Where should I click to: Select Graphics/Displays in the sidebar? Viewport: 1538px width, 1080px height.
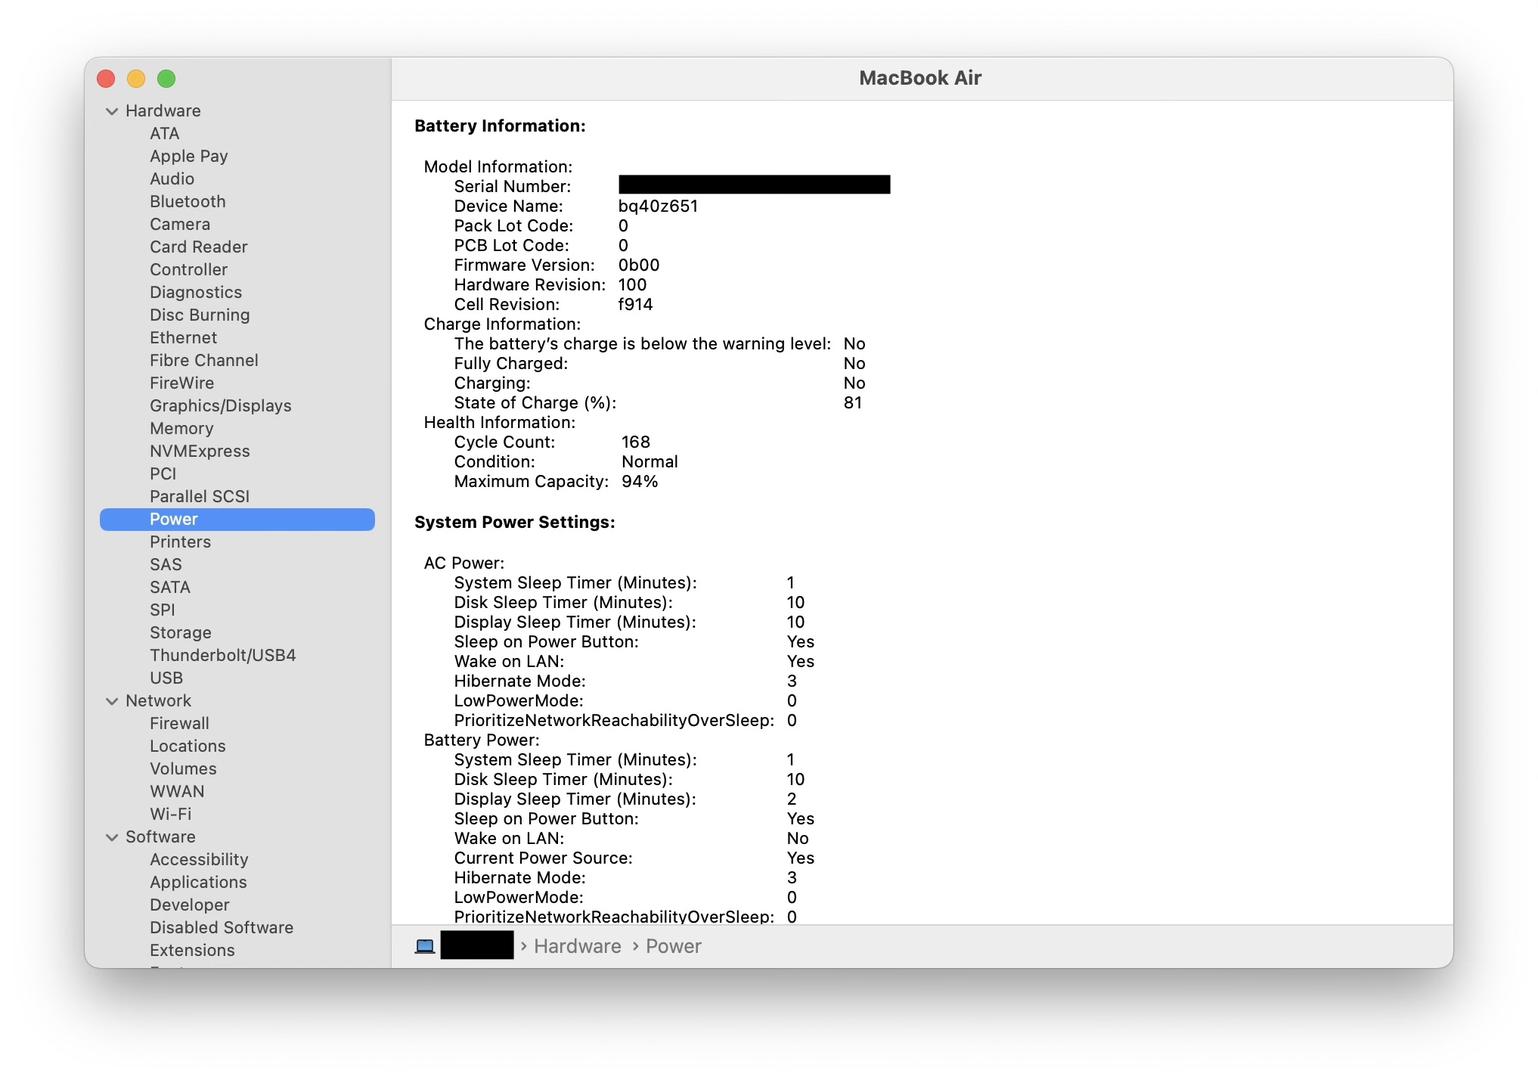220,405
